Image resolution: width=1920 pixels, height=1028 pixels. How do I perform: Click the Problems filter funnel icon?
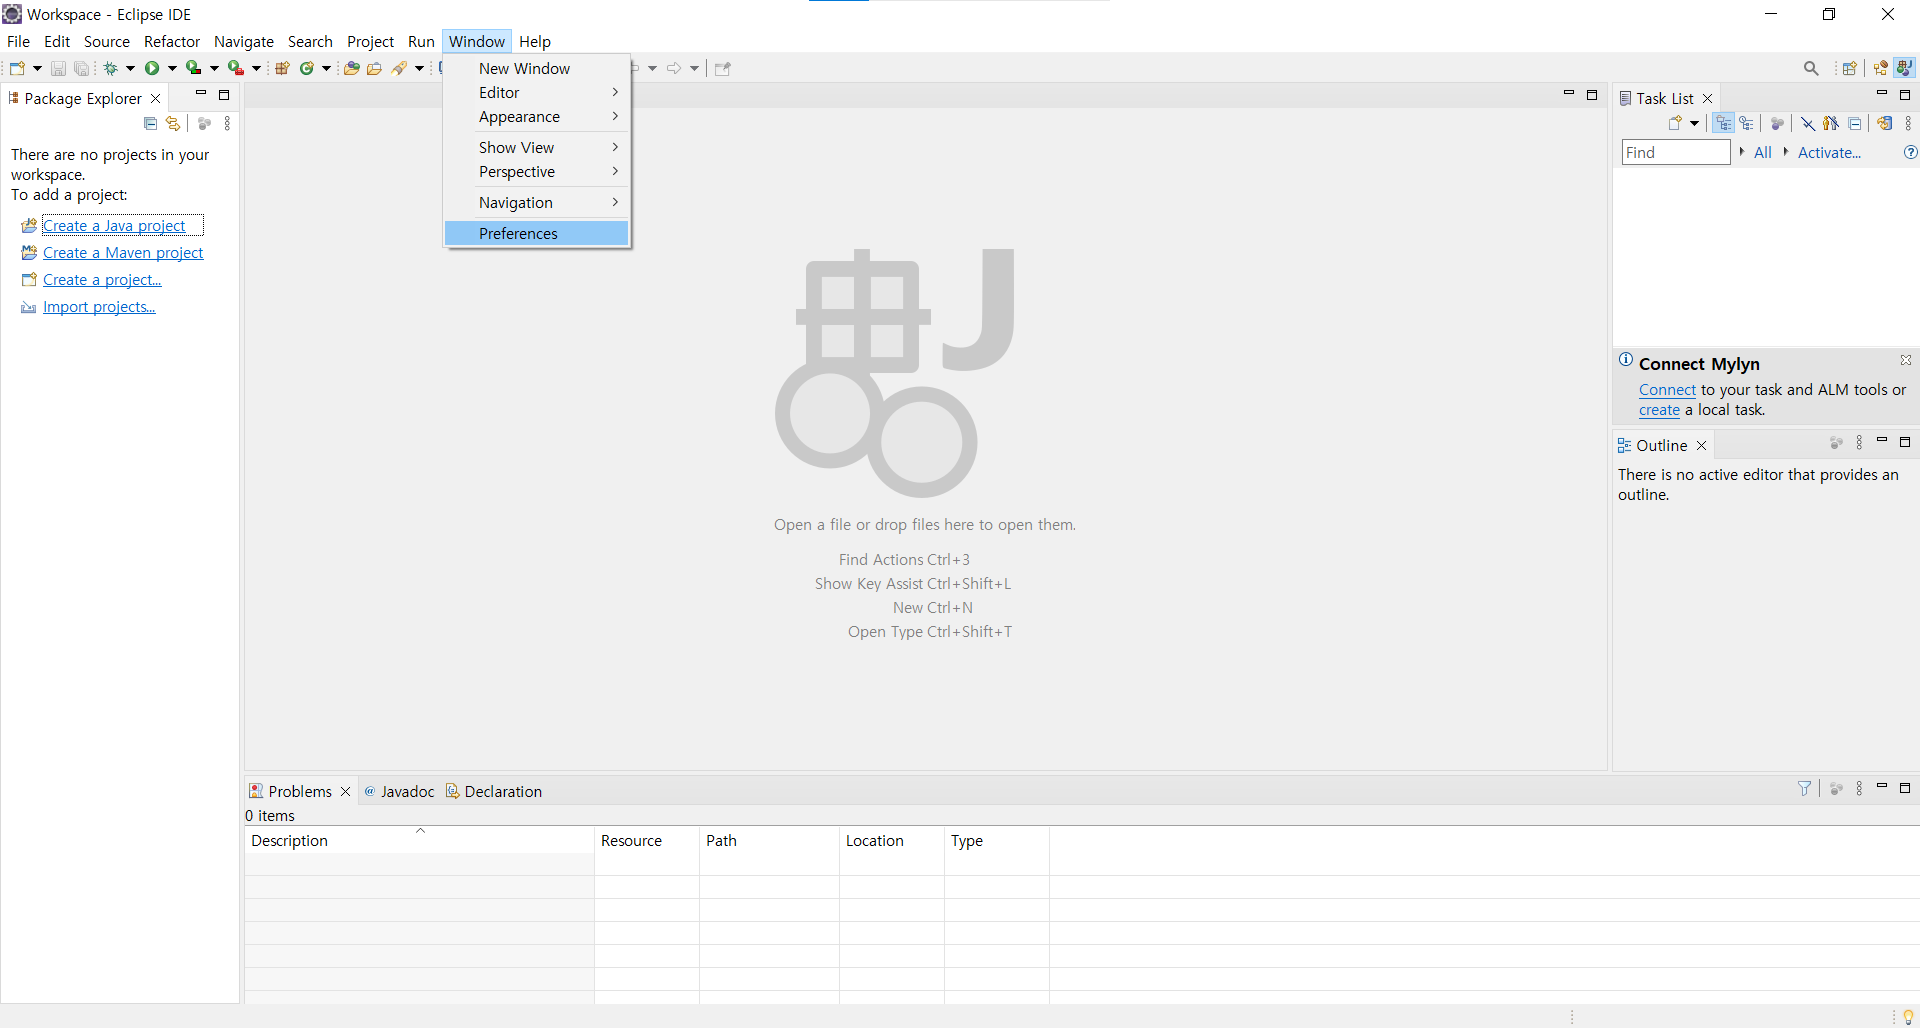pos(1804,789)
